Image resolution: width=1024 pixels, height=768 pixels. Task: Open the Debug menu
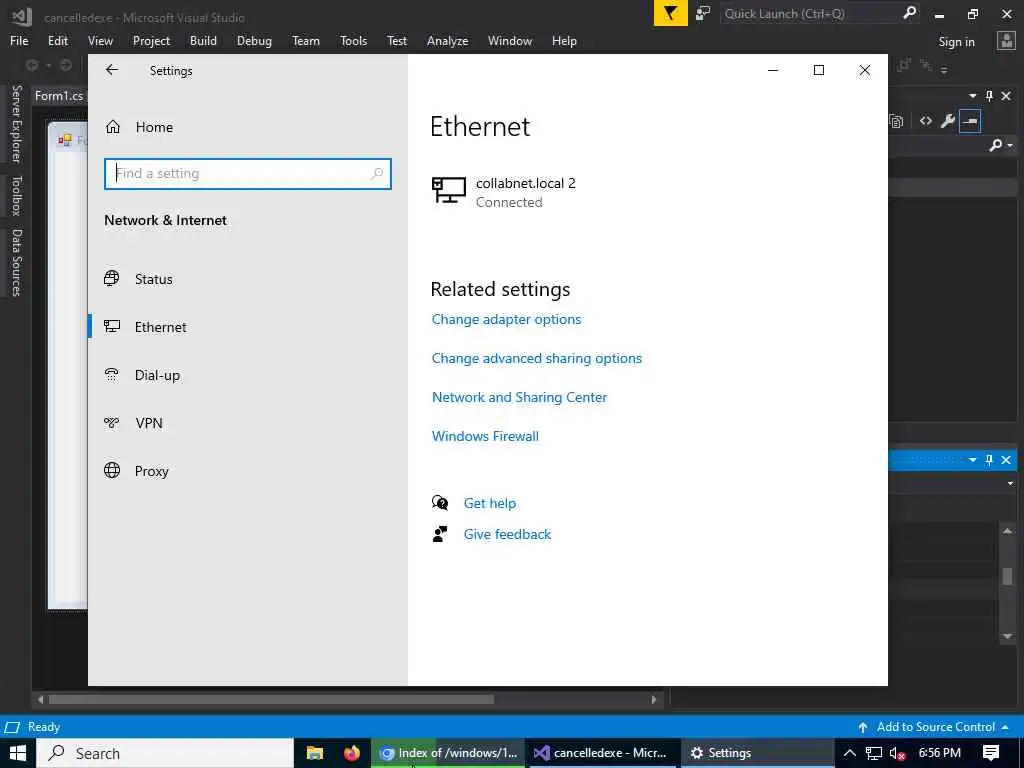coord(254,40)
